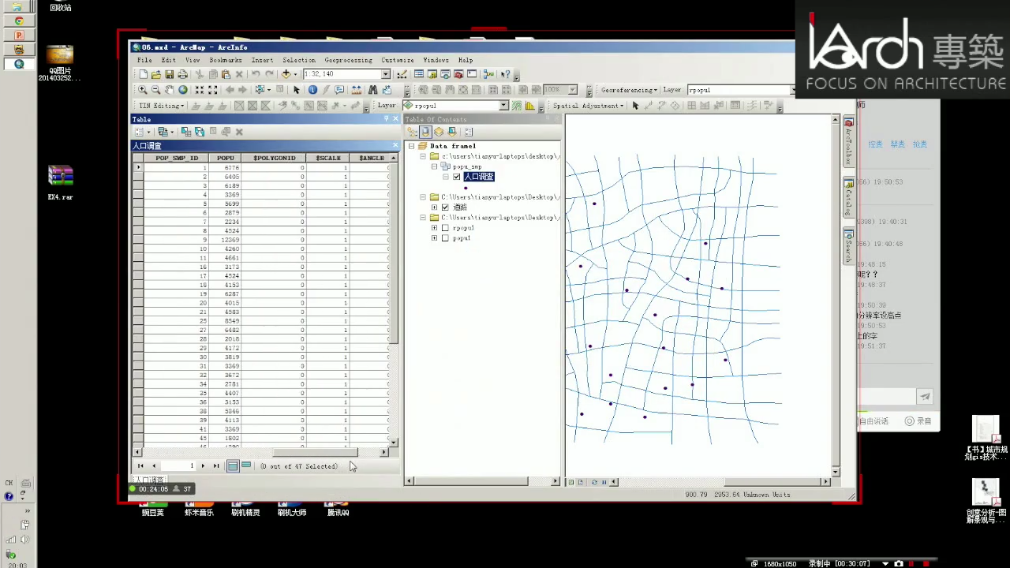
Task: Select Spatial Adjustment arrow tool
Action: tap(635, 106)
